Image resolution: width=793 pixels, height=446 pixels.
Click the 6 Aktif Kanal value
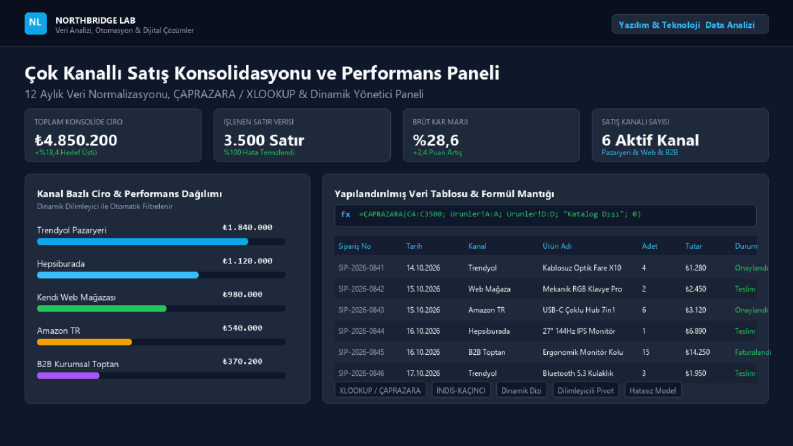pyautogui.click(x=650, y=140)
